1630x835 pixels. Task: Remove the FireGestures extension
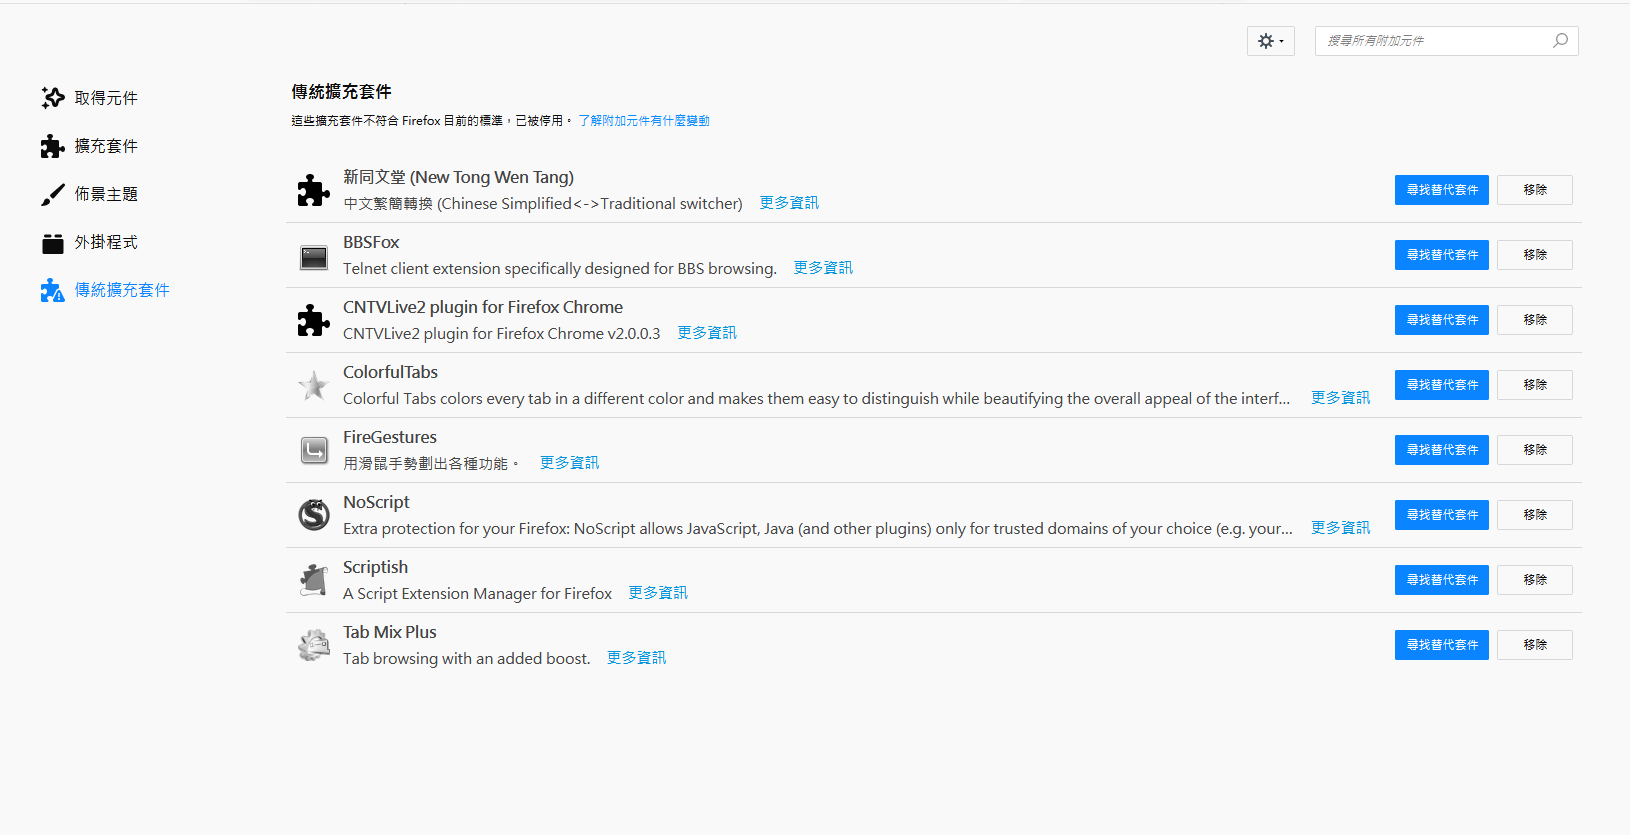click(1535, 450)
